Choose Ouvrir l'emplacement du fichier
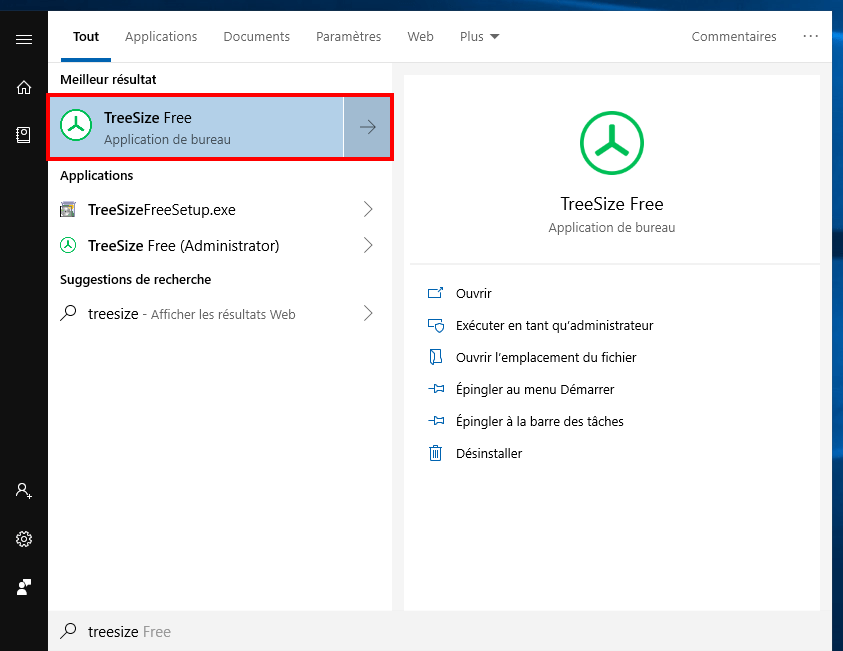 [x=546, y=357]
